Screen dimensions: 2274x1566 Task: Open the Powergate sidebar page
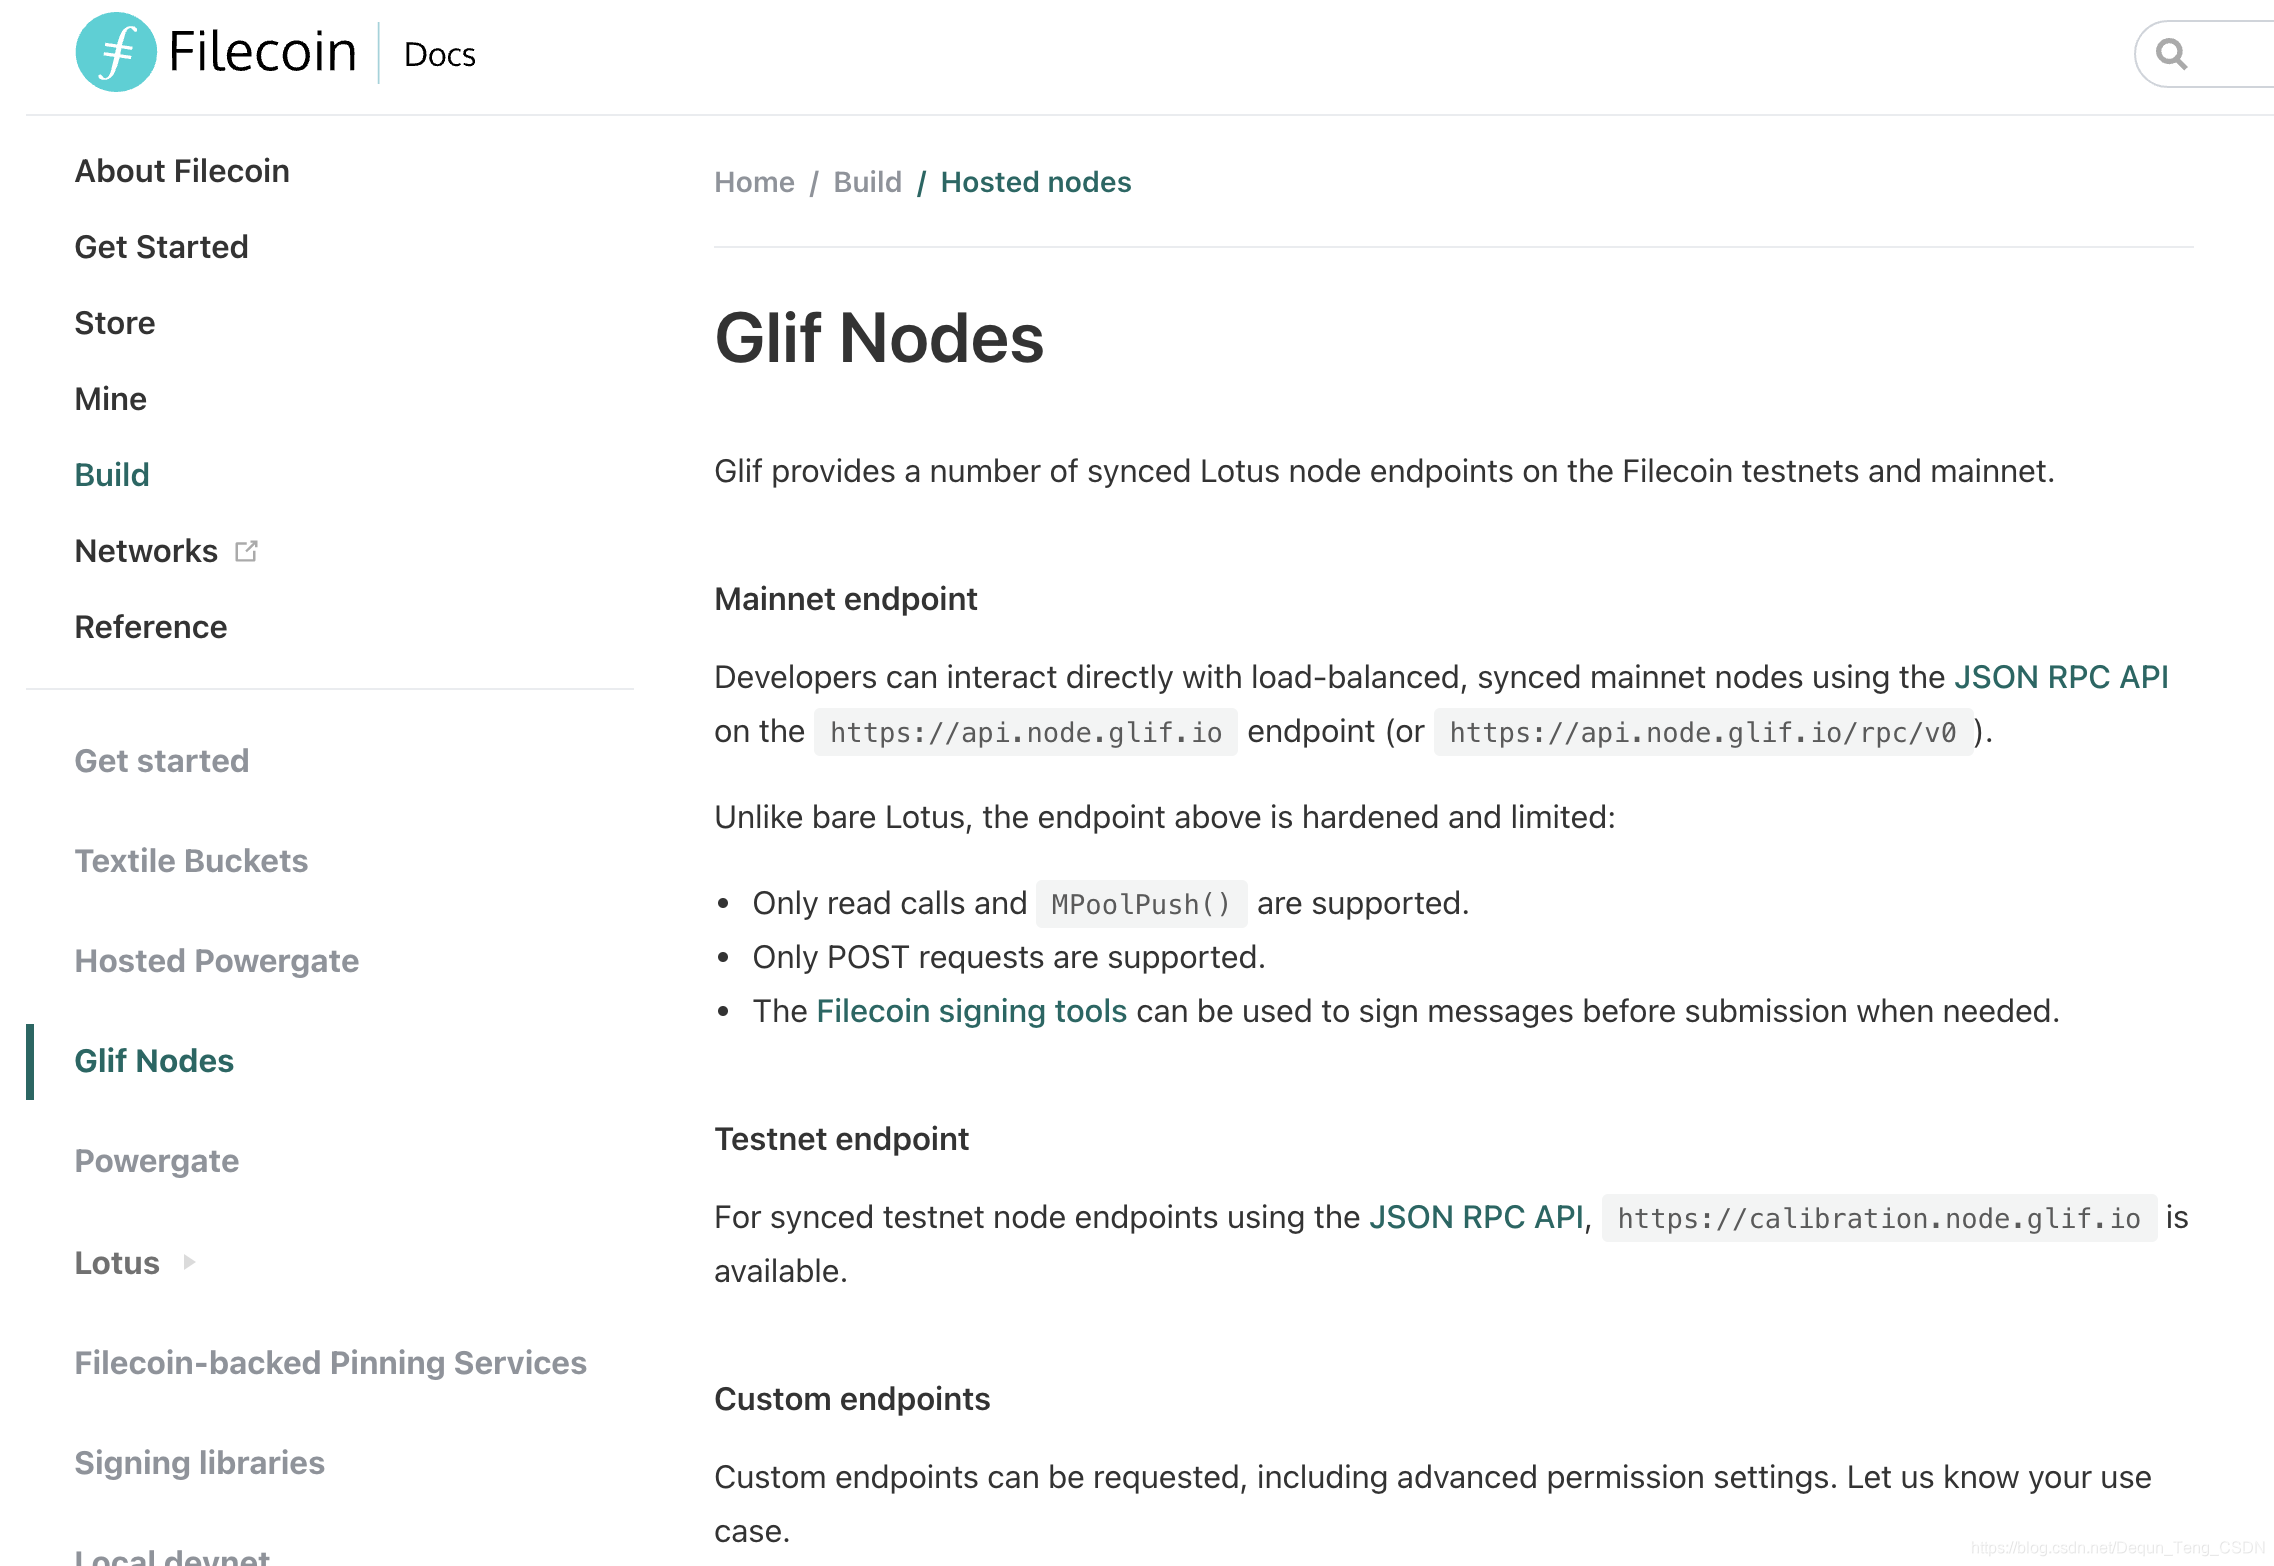pyautogui.click(x=157, y=1161)
